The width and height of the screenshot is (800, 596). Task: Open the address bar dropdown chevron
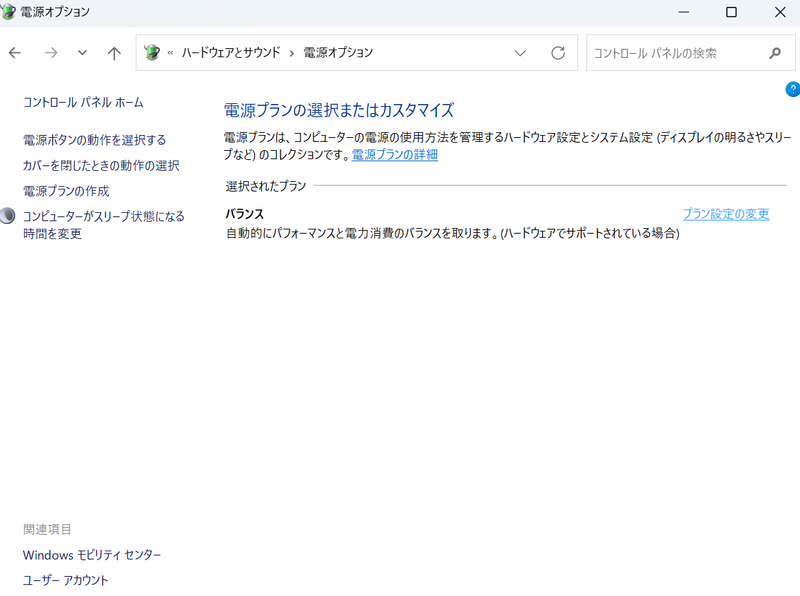point(520,53)
